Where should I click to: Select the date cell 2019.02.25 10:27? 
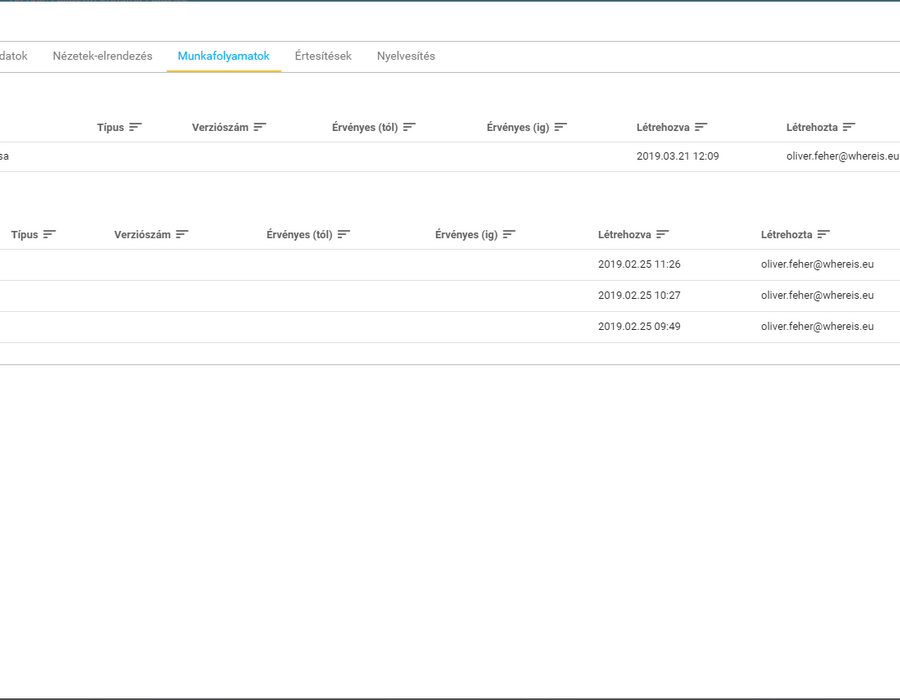(639, 295)
